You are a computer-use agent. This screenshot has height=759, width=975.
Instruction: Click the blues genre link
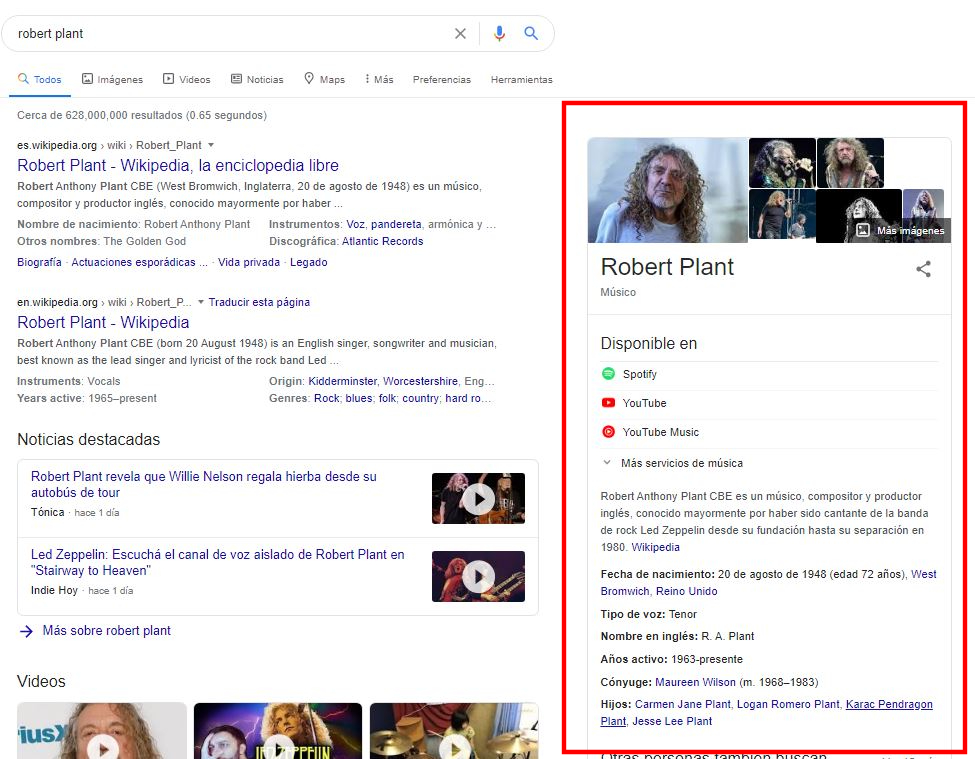pyautogui.click(x=359, y=398)
